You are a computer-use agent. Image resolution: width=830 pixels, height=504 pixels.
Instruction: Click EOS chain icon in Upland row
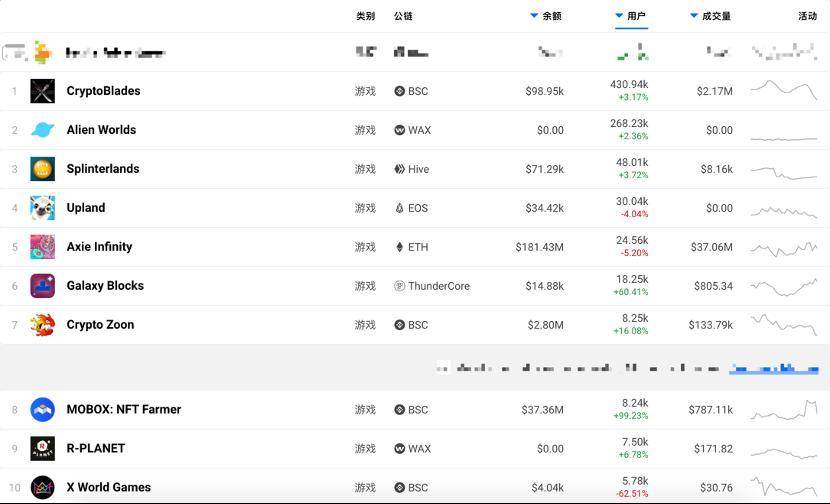pyautogui.click(x=400, y=208)
